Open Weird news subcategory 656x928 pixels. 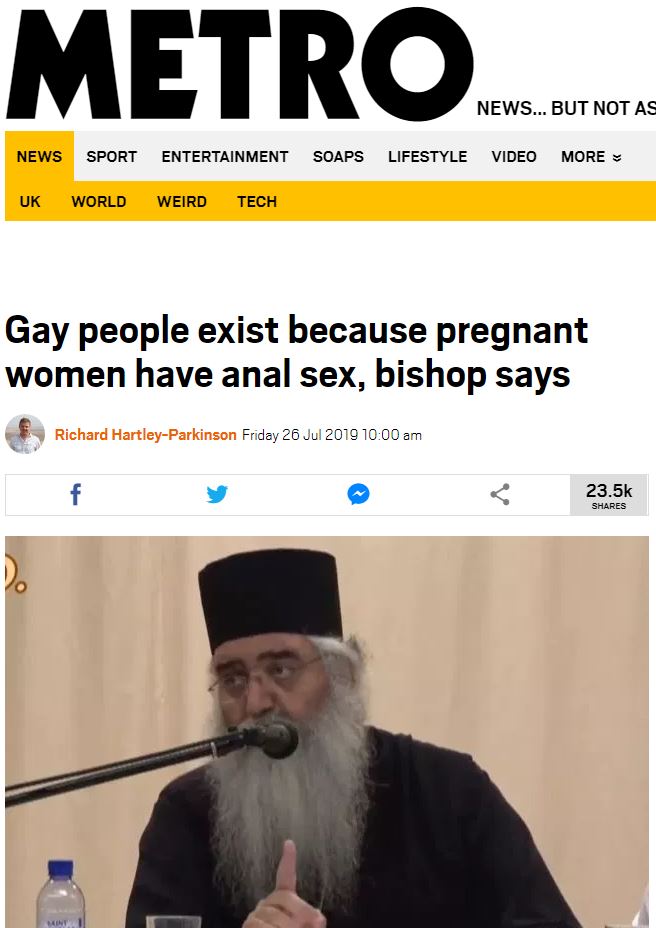(x=182, y=202)
